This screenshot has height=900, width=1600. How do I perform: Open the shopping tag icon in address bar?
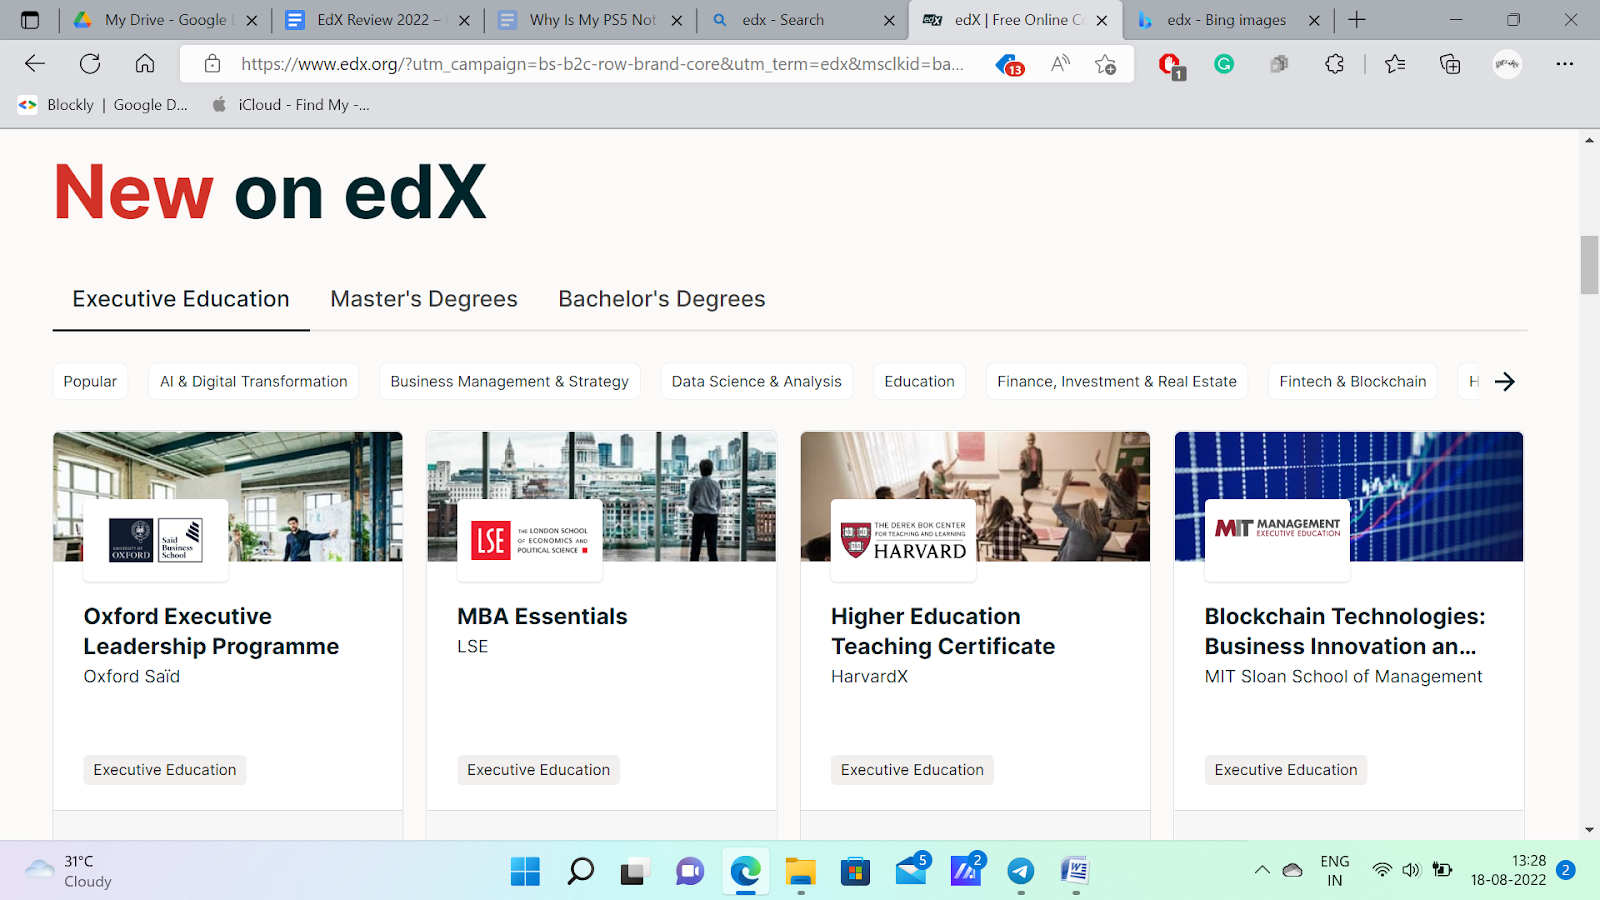[1010, 65]
